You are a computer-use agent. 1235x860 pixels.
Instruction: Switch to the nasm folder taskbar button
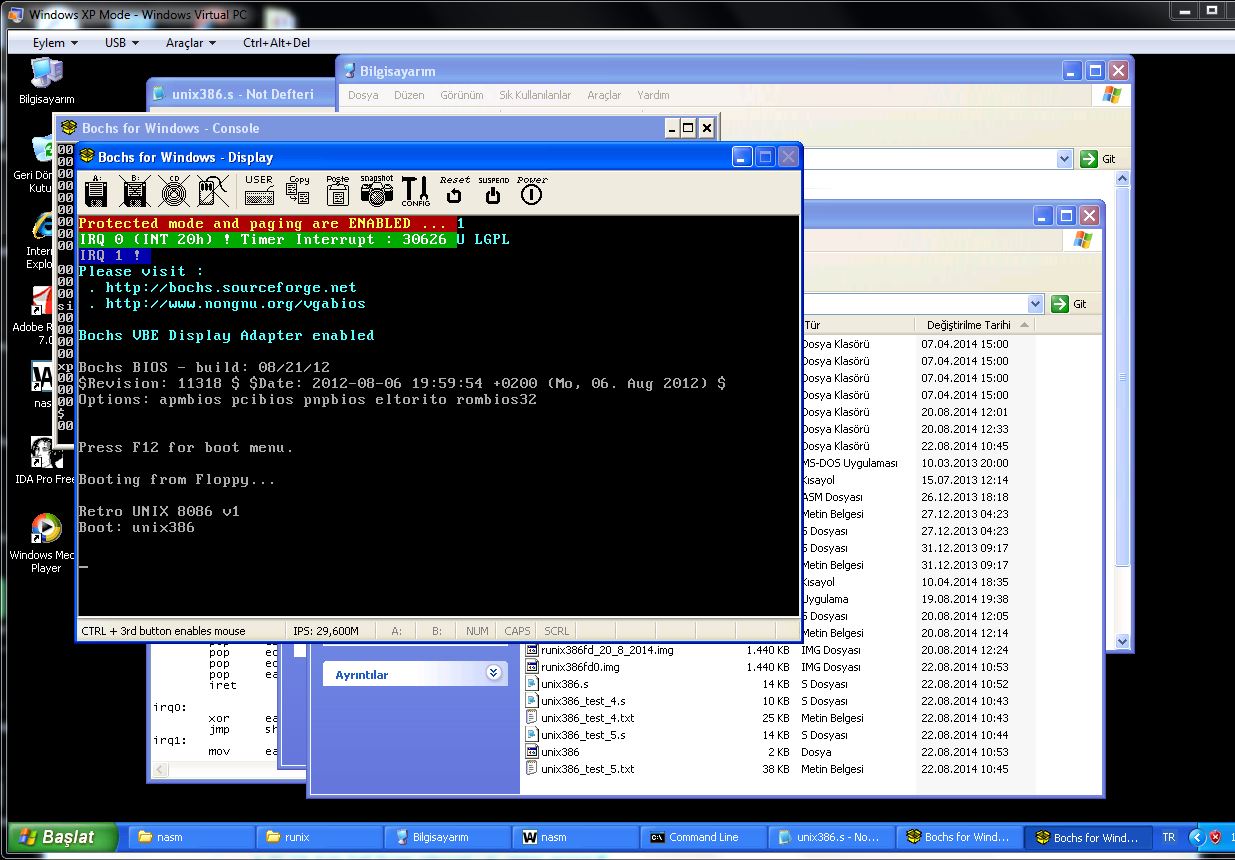pyautogui.click(x=192, y=837)
